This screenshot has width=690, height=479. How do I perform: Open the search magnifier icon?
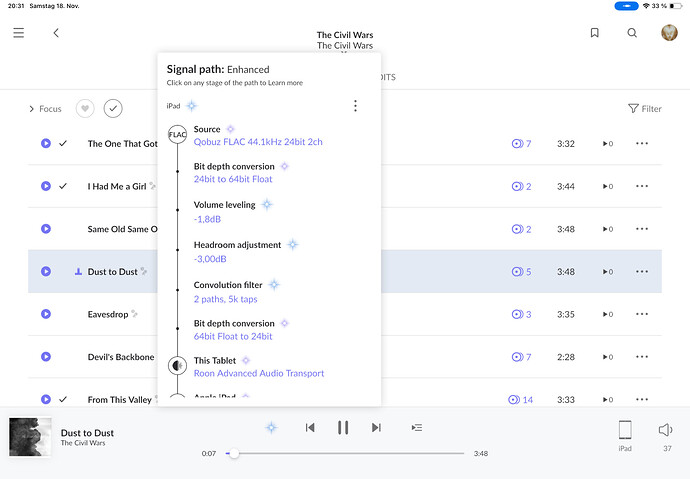[632, 33]
